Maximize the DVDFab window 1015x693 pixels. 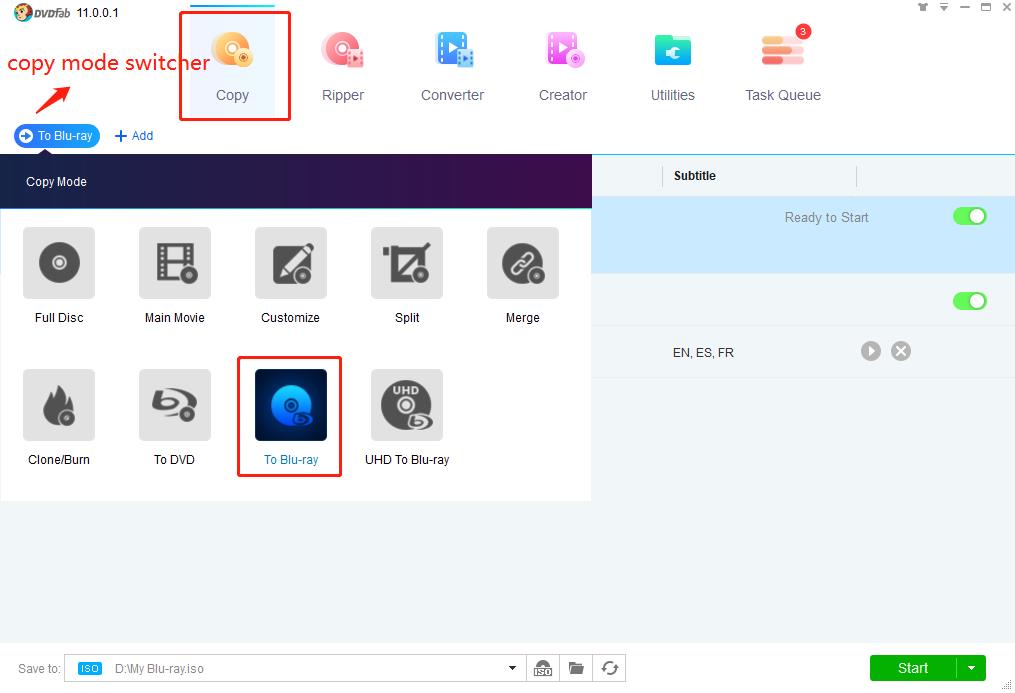[x=986, y=7]
